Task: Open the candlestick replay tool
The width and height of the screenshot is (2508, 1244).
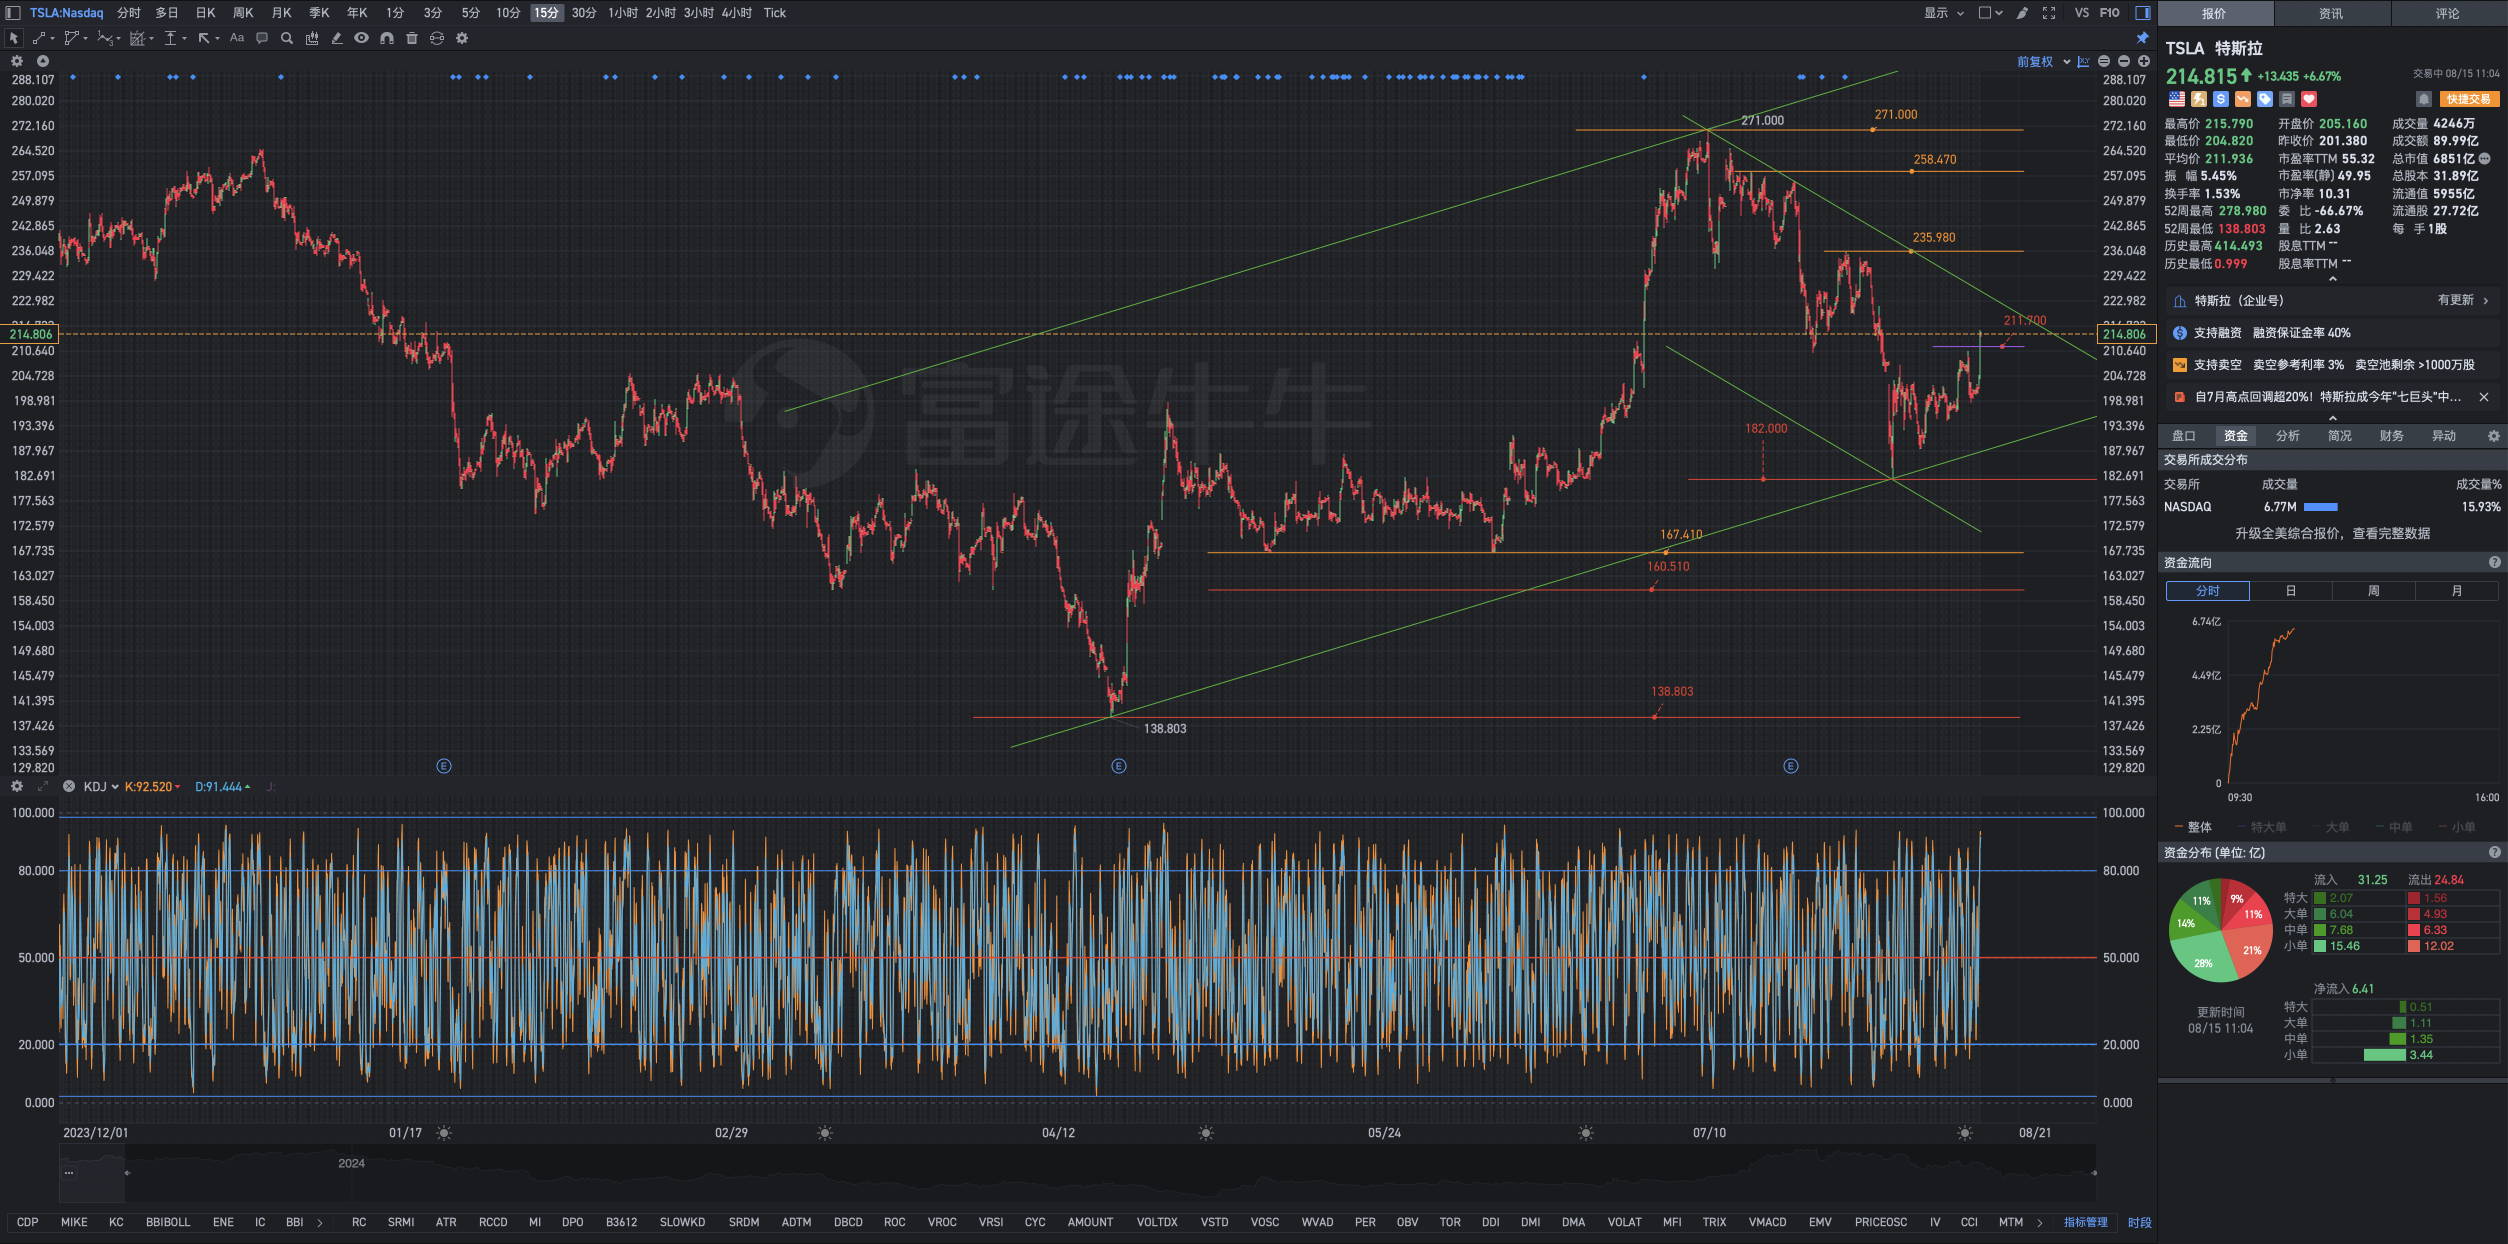Action: tap(312, 38)
